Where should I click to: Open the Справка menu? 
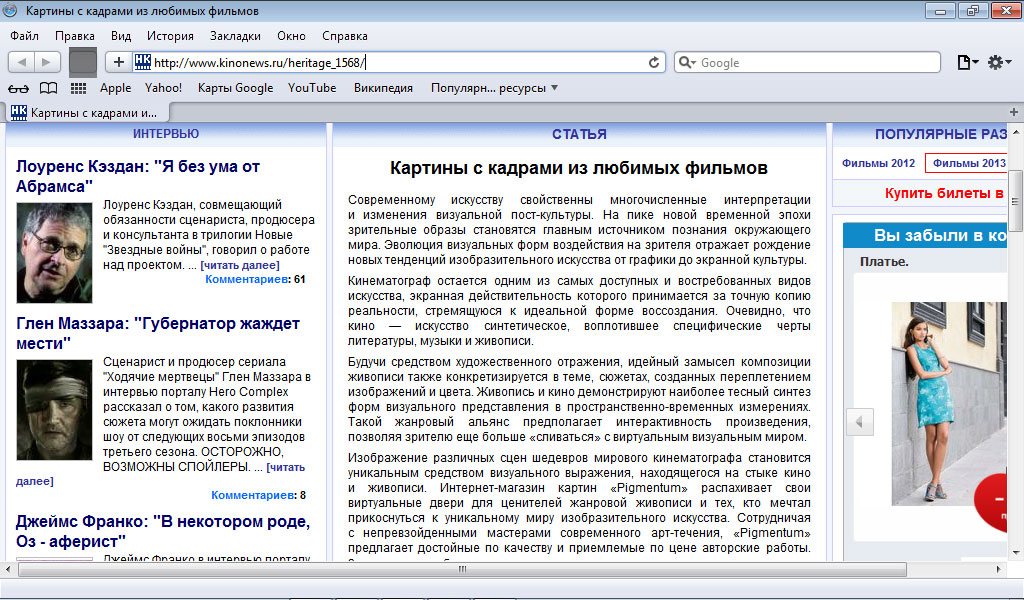[345, 36]
